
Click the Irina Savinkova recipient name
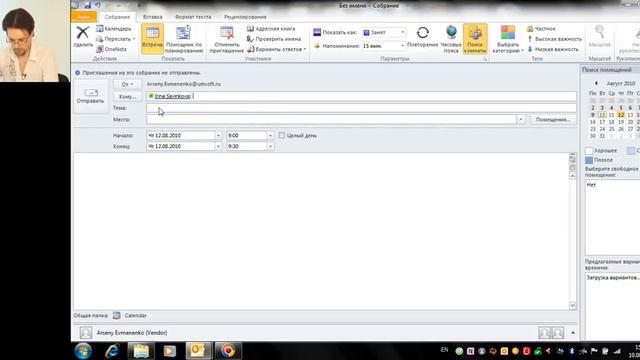click(173, 96)
